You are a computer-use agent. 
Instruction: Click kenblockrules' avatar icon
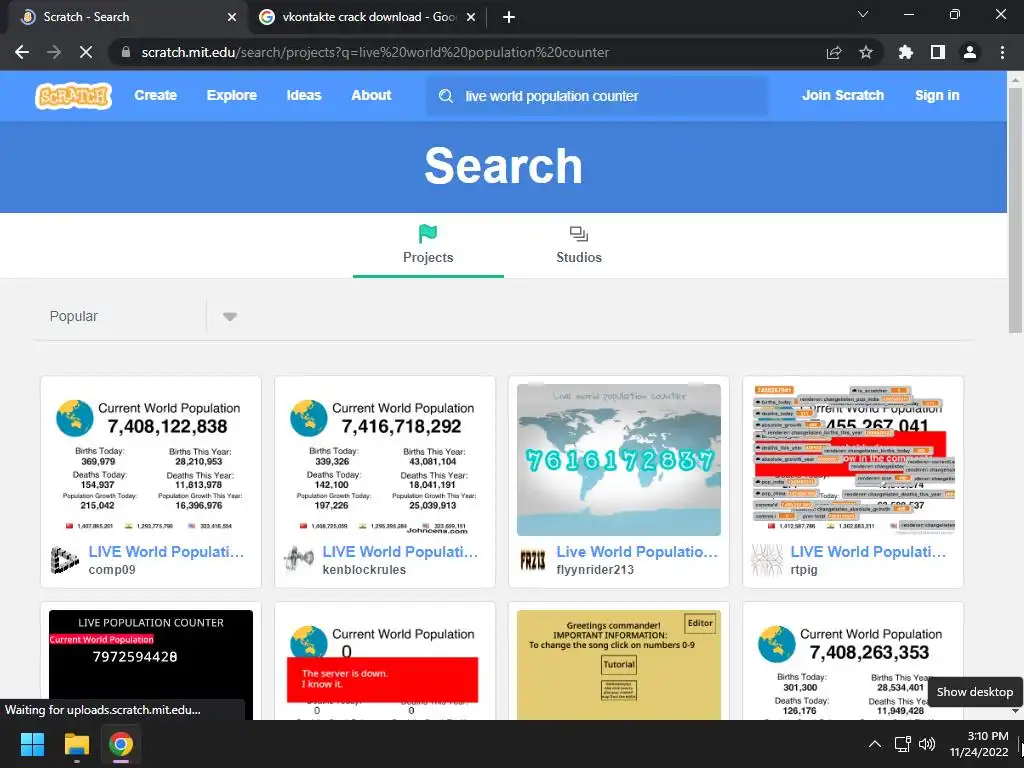[x=298, y=560]
